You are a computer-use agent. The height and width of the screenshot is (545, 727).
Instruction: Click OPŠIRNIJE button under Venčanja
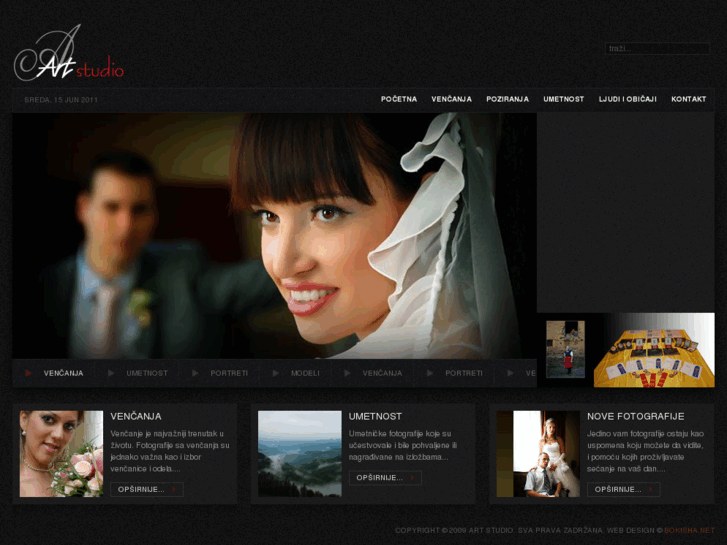click(147, 489)
